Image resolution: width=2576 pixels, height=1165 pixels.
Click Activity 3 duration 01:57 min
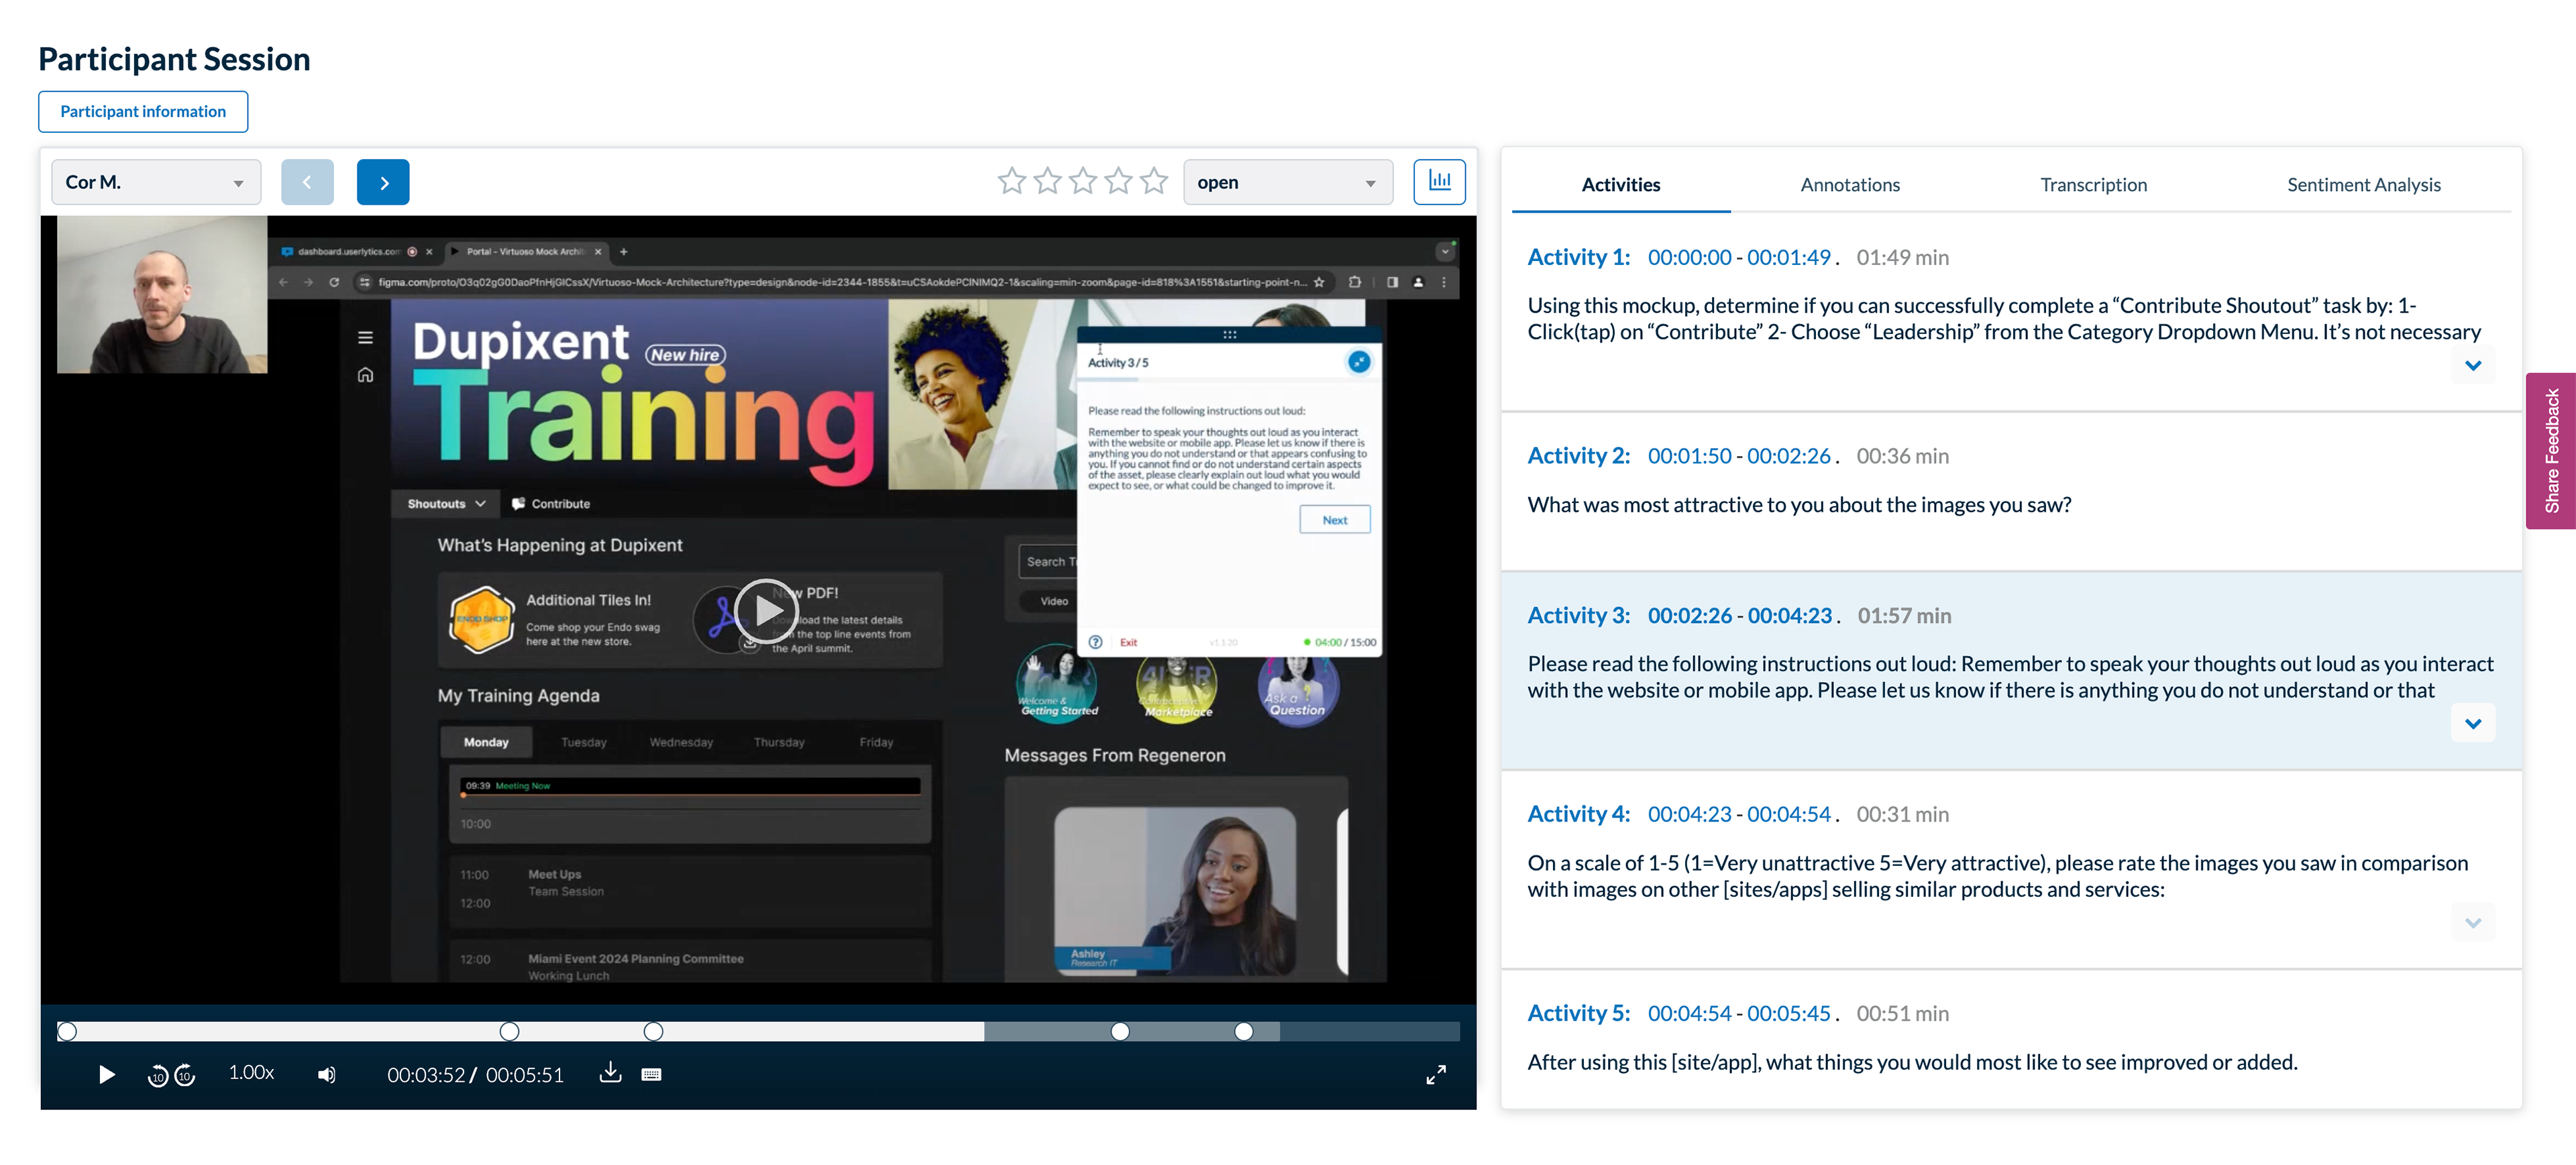click(1904, 615)
